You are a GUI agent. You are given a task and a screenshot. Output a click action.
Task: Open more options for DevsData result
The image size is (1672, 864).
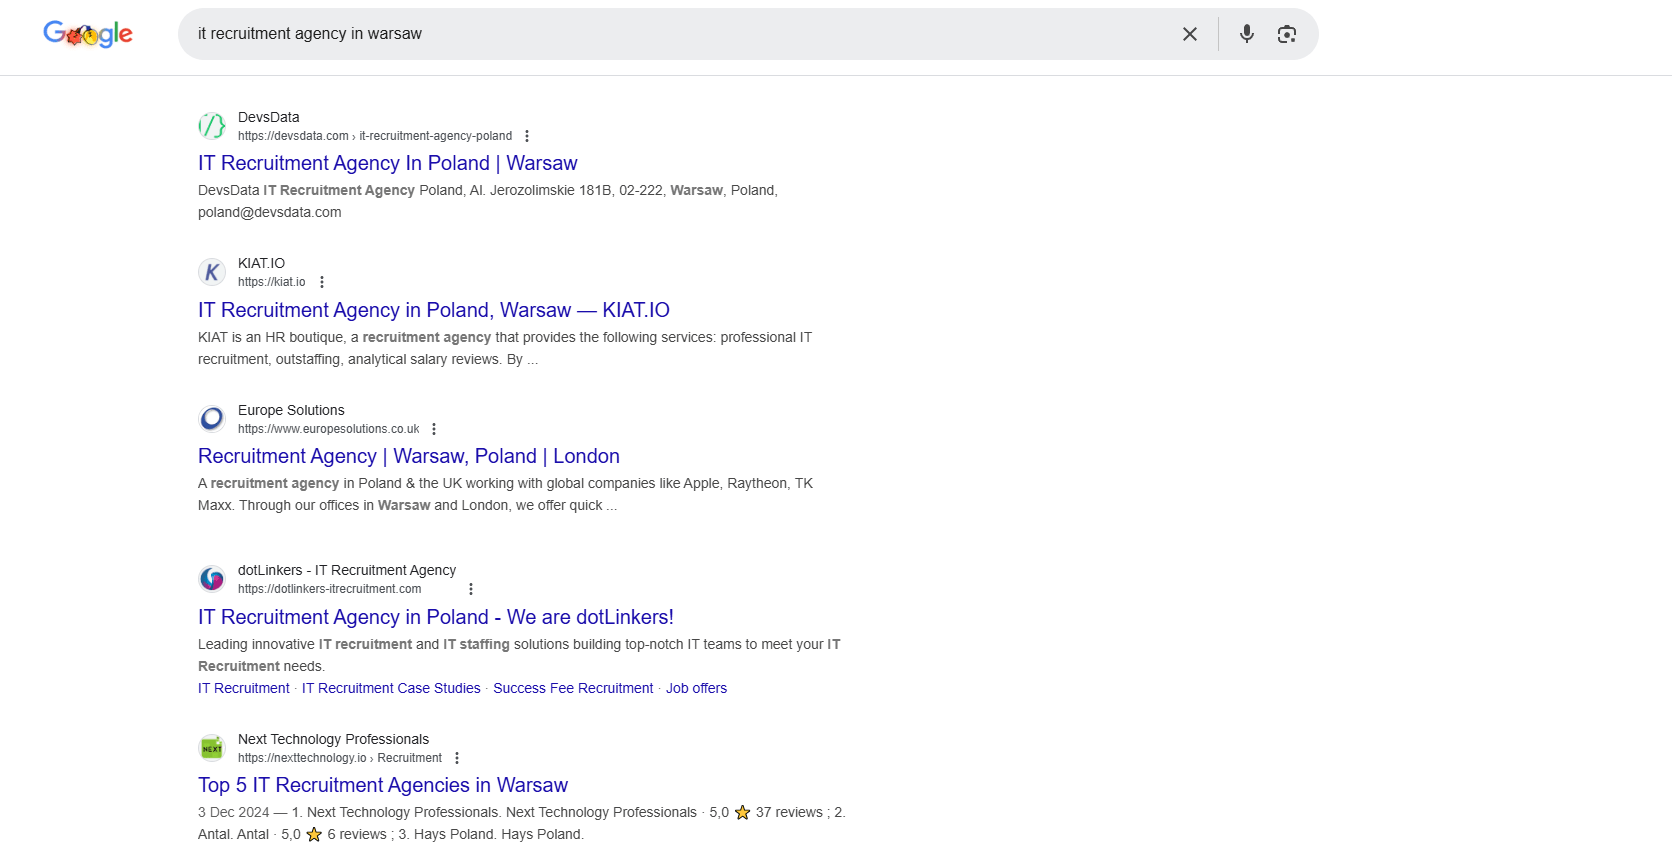(527, 136)
